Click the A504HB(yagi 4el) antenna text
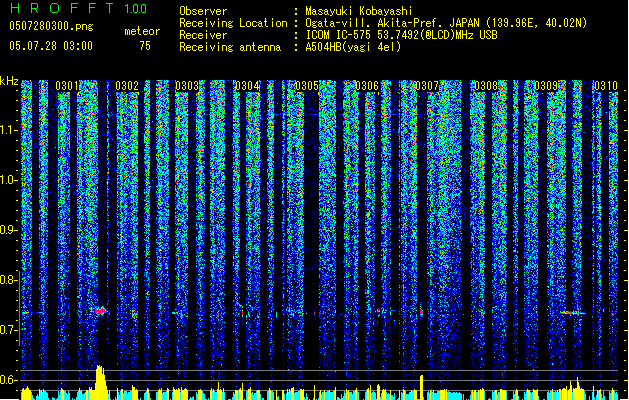 point(353,47)
